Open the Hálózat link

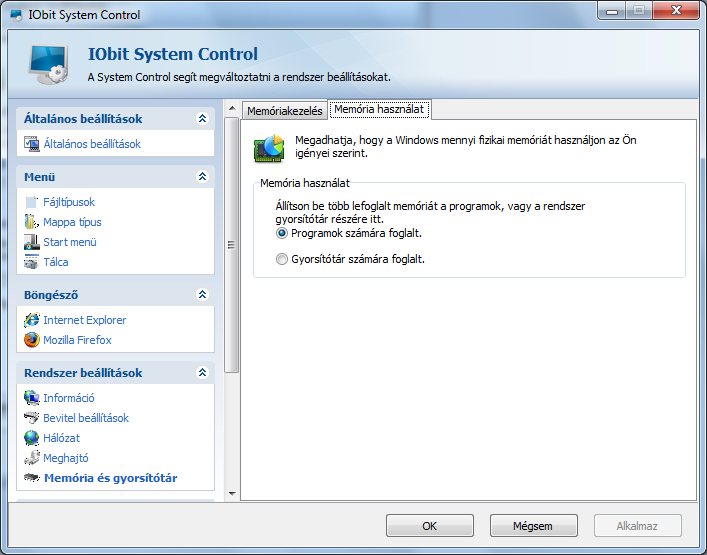(x=61, y=438)
